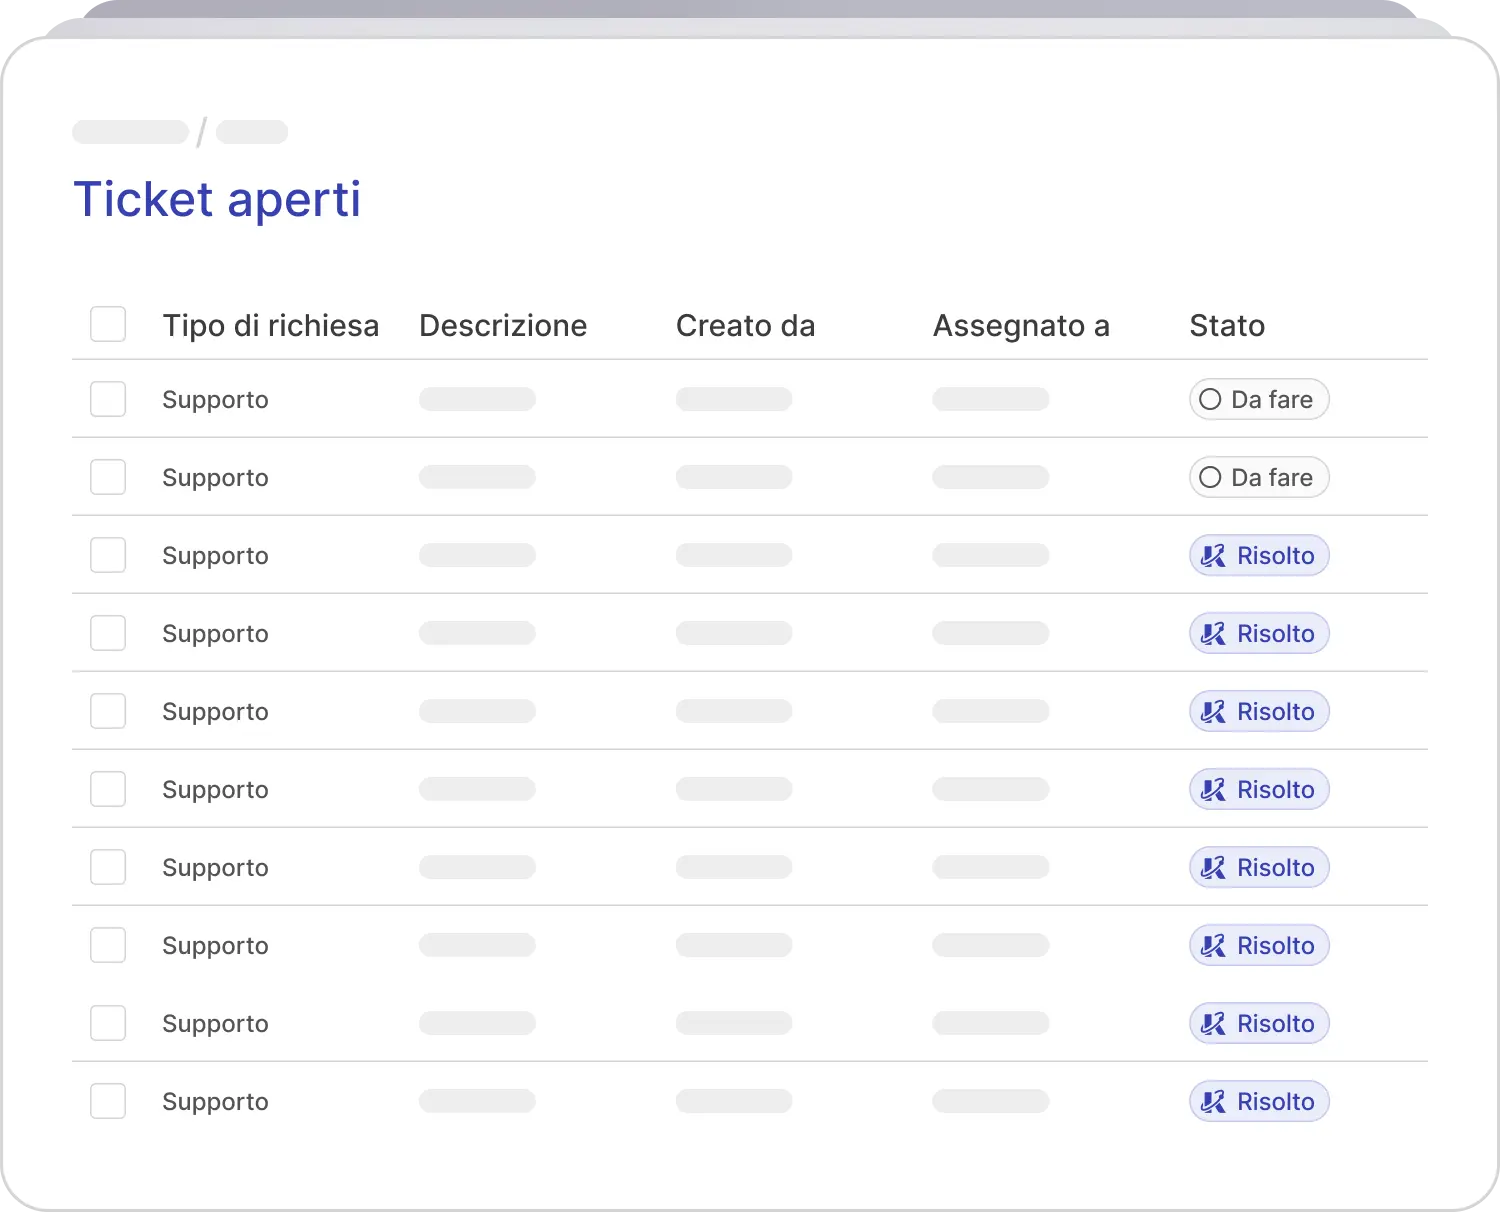
Task: Click the Risolto badge in the ninth row
Action: [x=1259, y=1023]
